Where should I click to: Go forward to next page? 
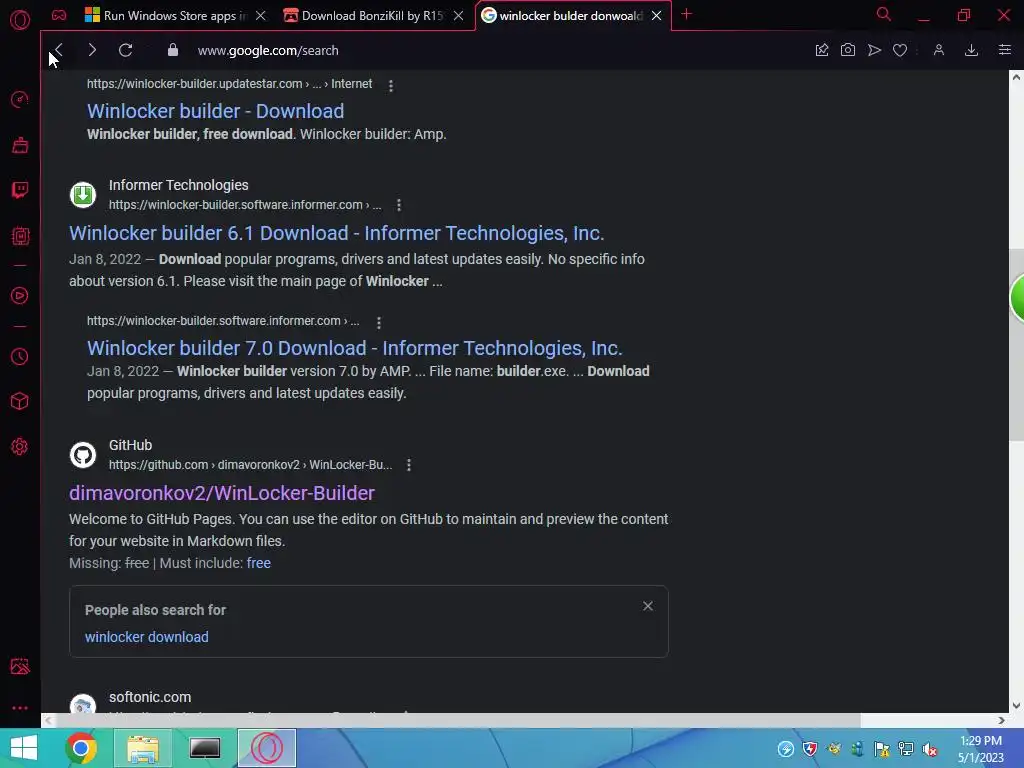92,50
